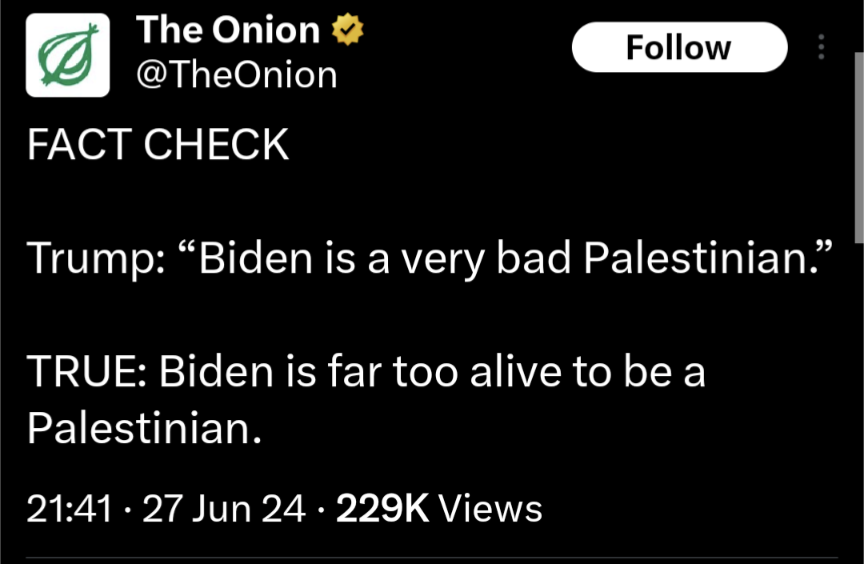Click the divider line below post stats
The width and height of the screenshot is (864, 564).
pyautogui.click(x=432, y=557)
